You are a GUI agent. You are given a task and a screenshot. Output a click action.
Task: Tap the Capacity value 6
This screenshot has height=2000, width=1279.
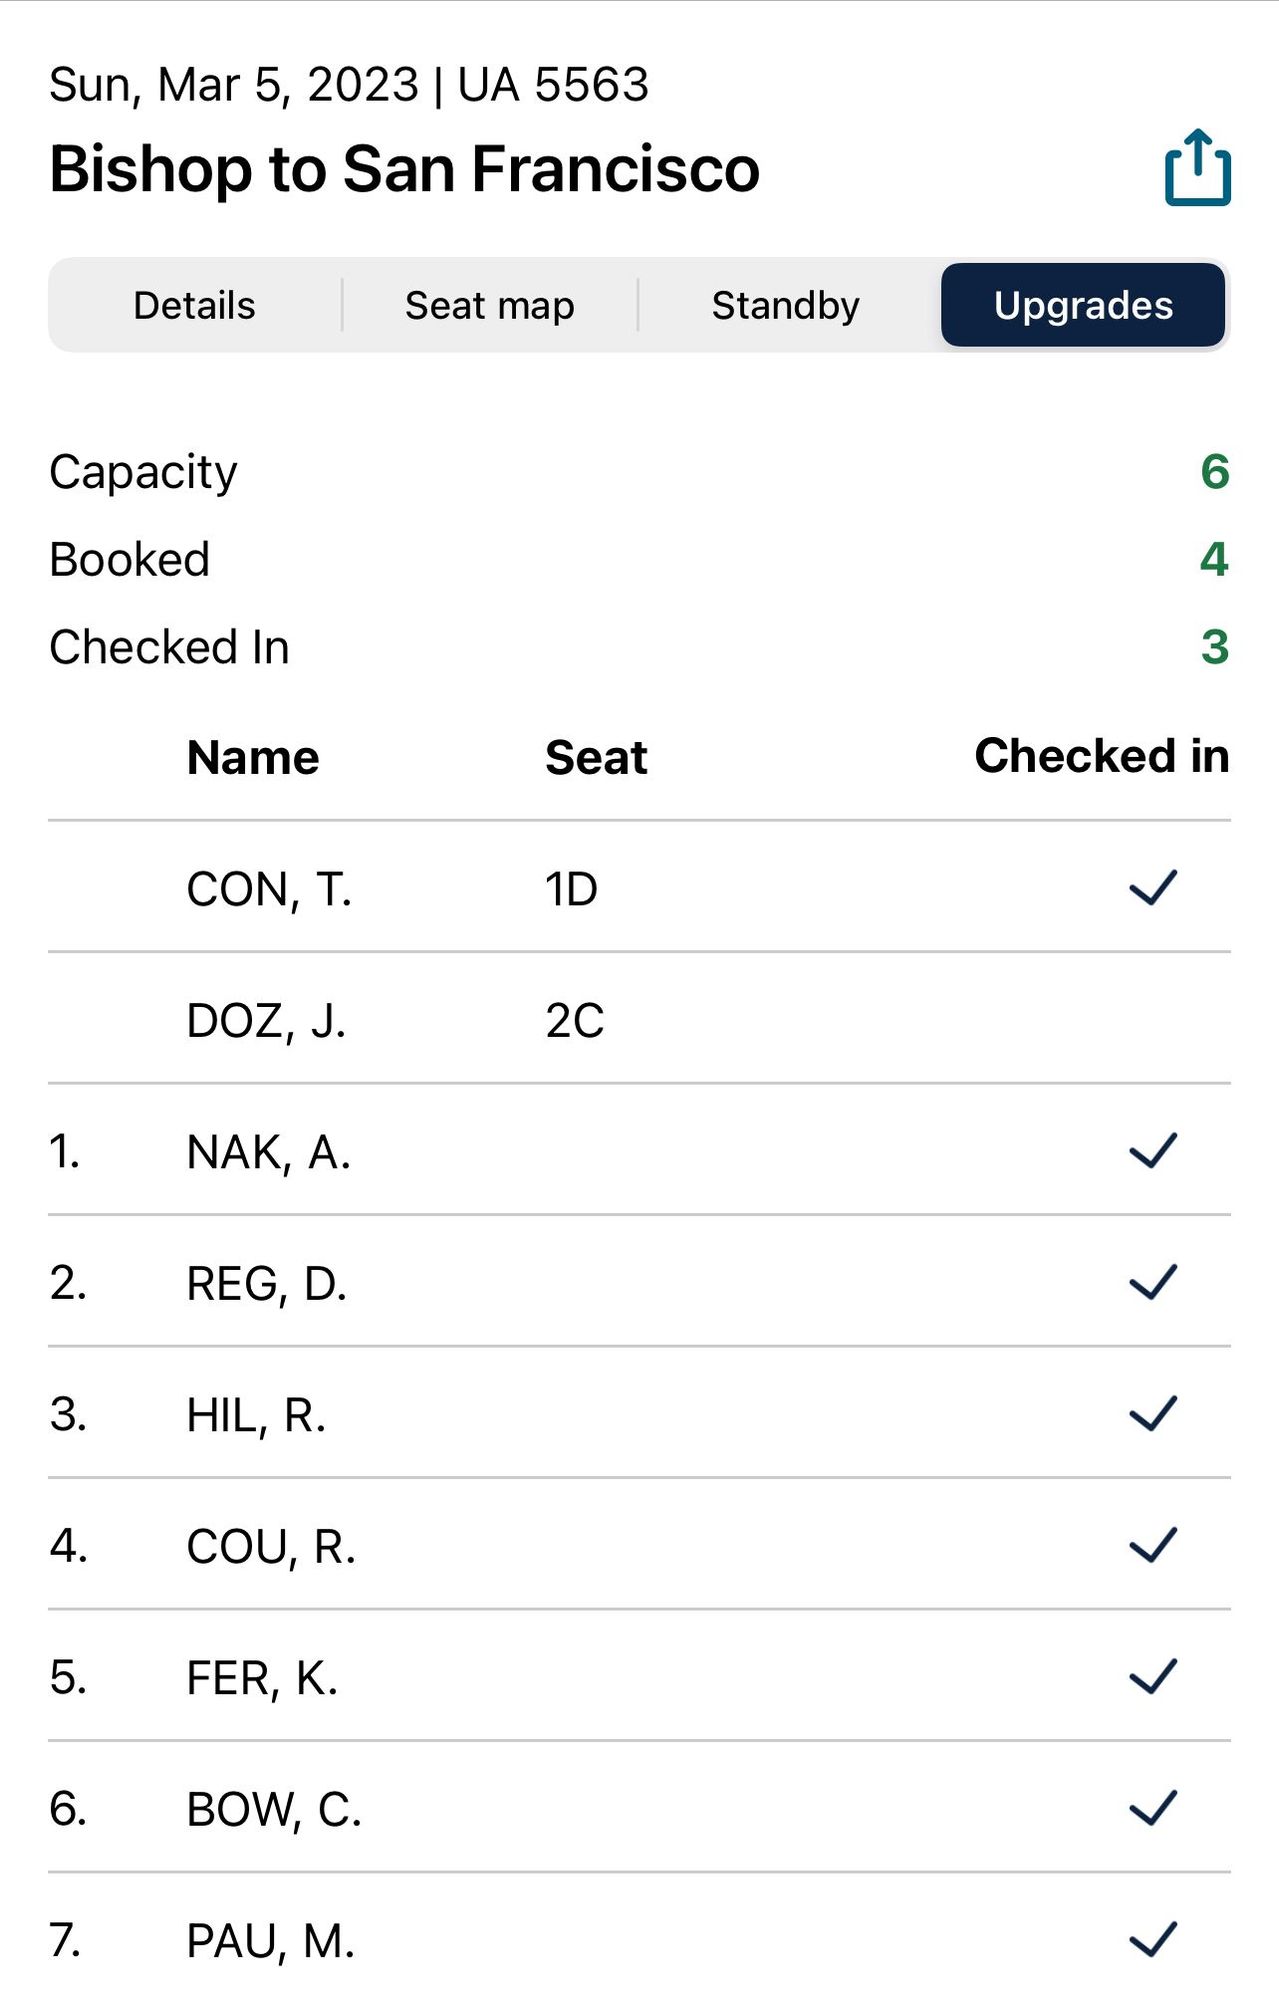click(1214, 471)
